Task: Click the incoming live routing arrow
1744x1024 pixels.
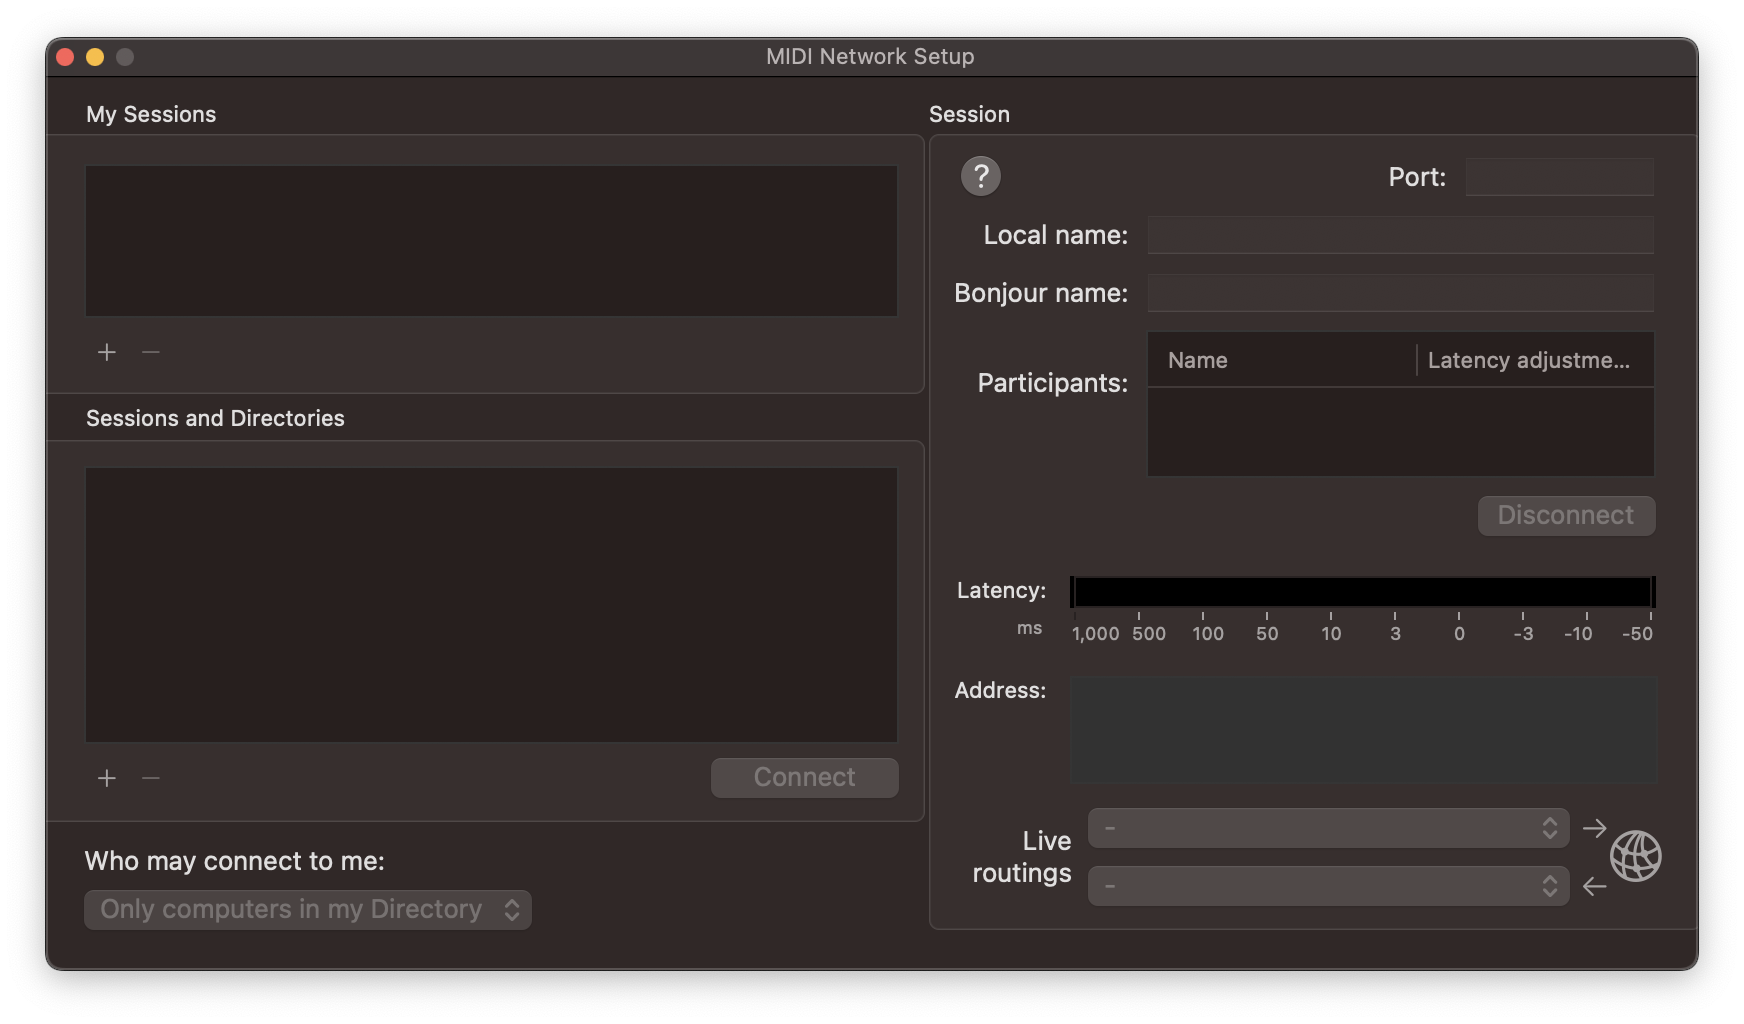Action: [x=1595, y=886]
